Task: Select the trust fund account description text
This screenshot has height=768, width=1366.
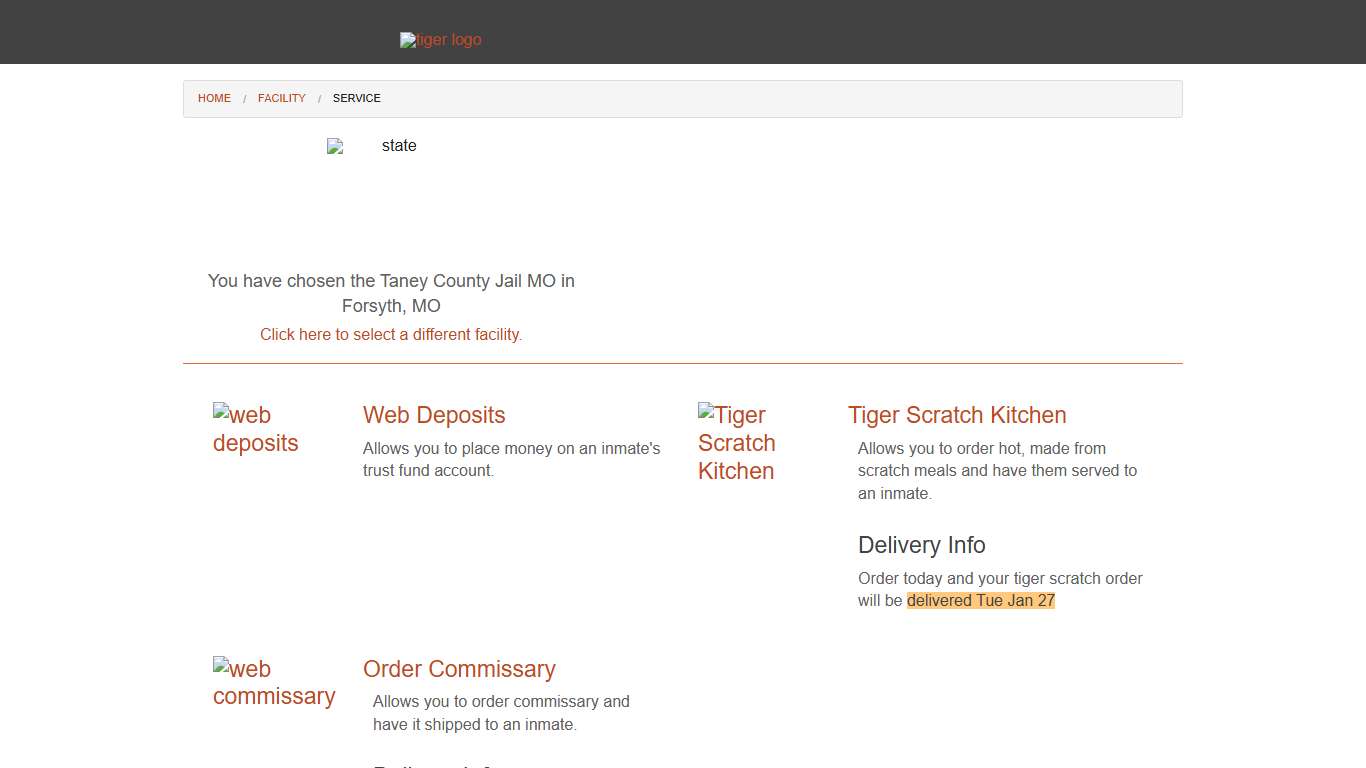Action: pyautogui.click(x=511, y=459)
